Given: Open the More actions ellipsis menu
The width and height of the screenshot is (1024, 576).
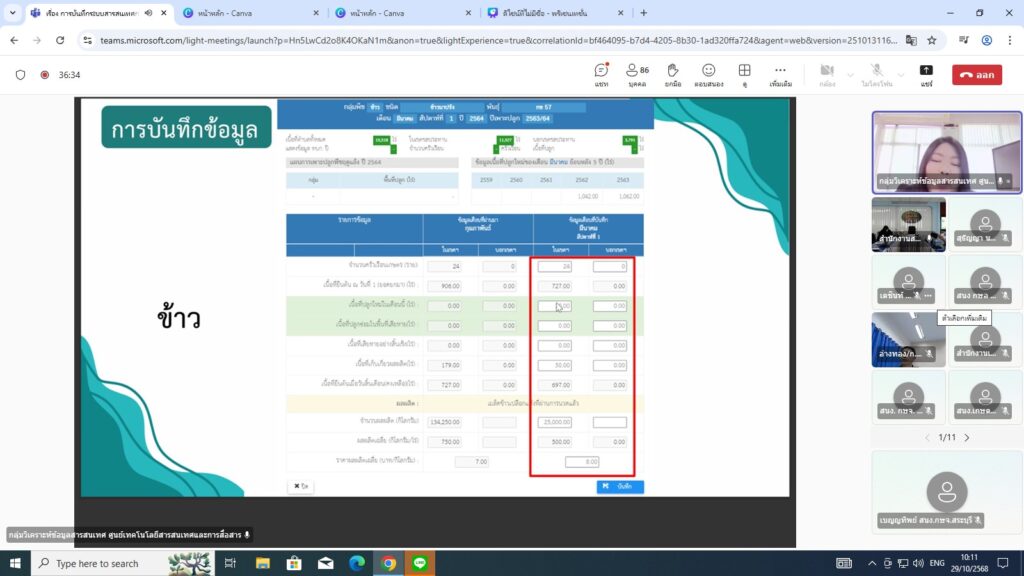Looking at the screenshot, I should coord(781,74).
